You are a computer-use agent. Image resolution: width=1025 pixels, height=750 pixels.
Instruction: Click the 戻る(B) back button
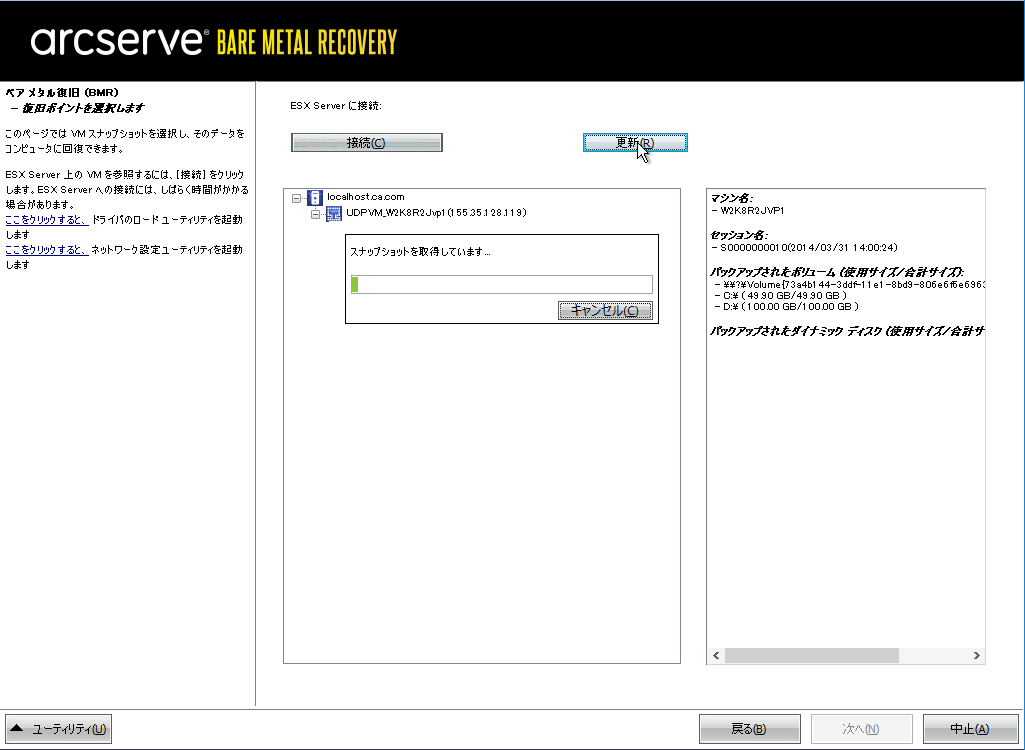click(x=749, y=728)
